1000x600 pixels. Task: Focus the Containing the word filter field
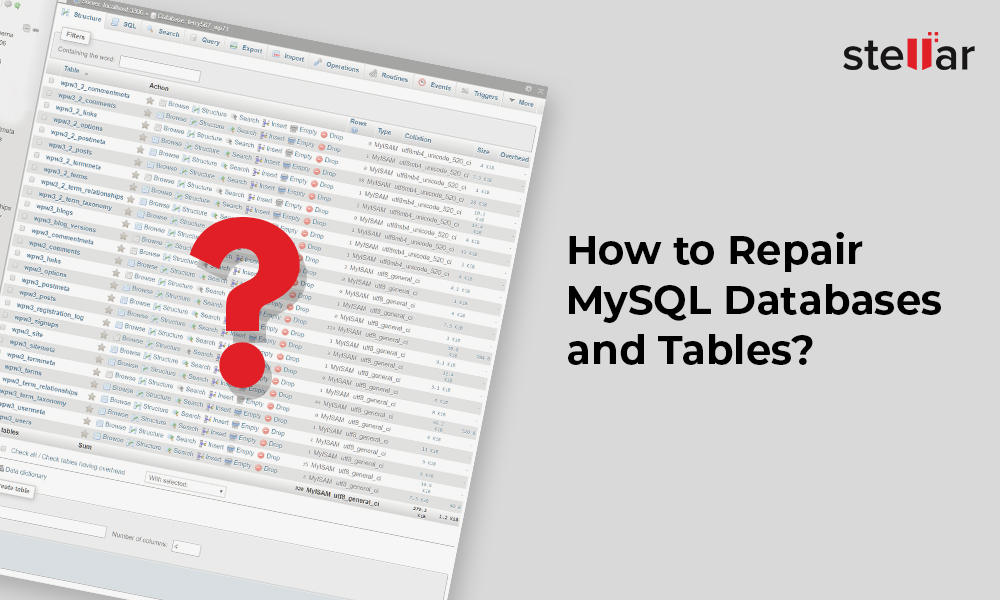pyautogui.click(x=159, y=70)
